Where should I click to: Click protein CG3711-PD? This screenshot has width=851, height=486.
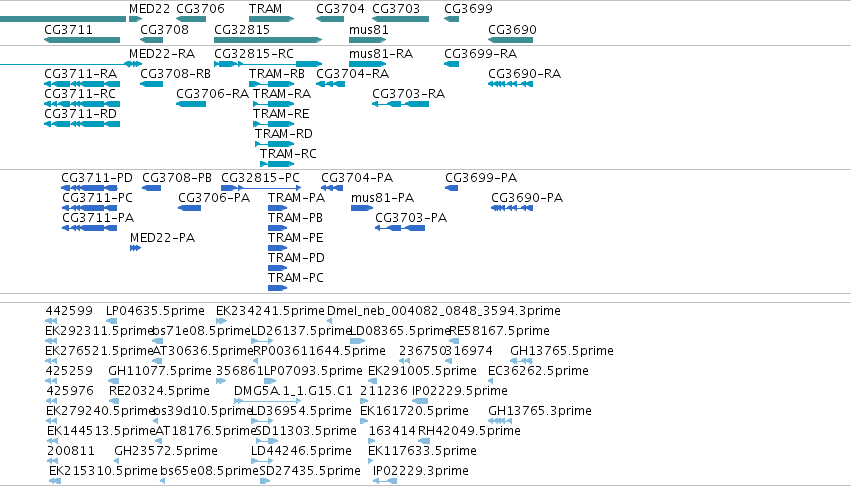click(97, 178)
